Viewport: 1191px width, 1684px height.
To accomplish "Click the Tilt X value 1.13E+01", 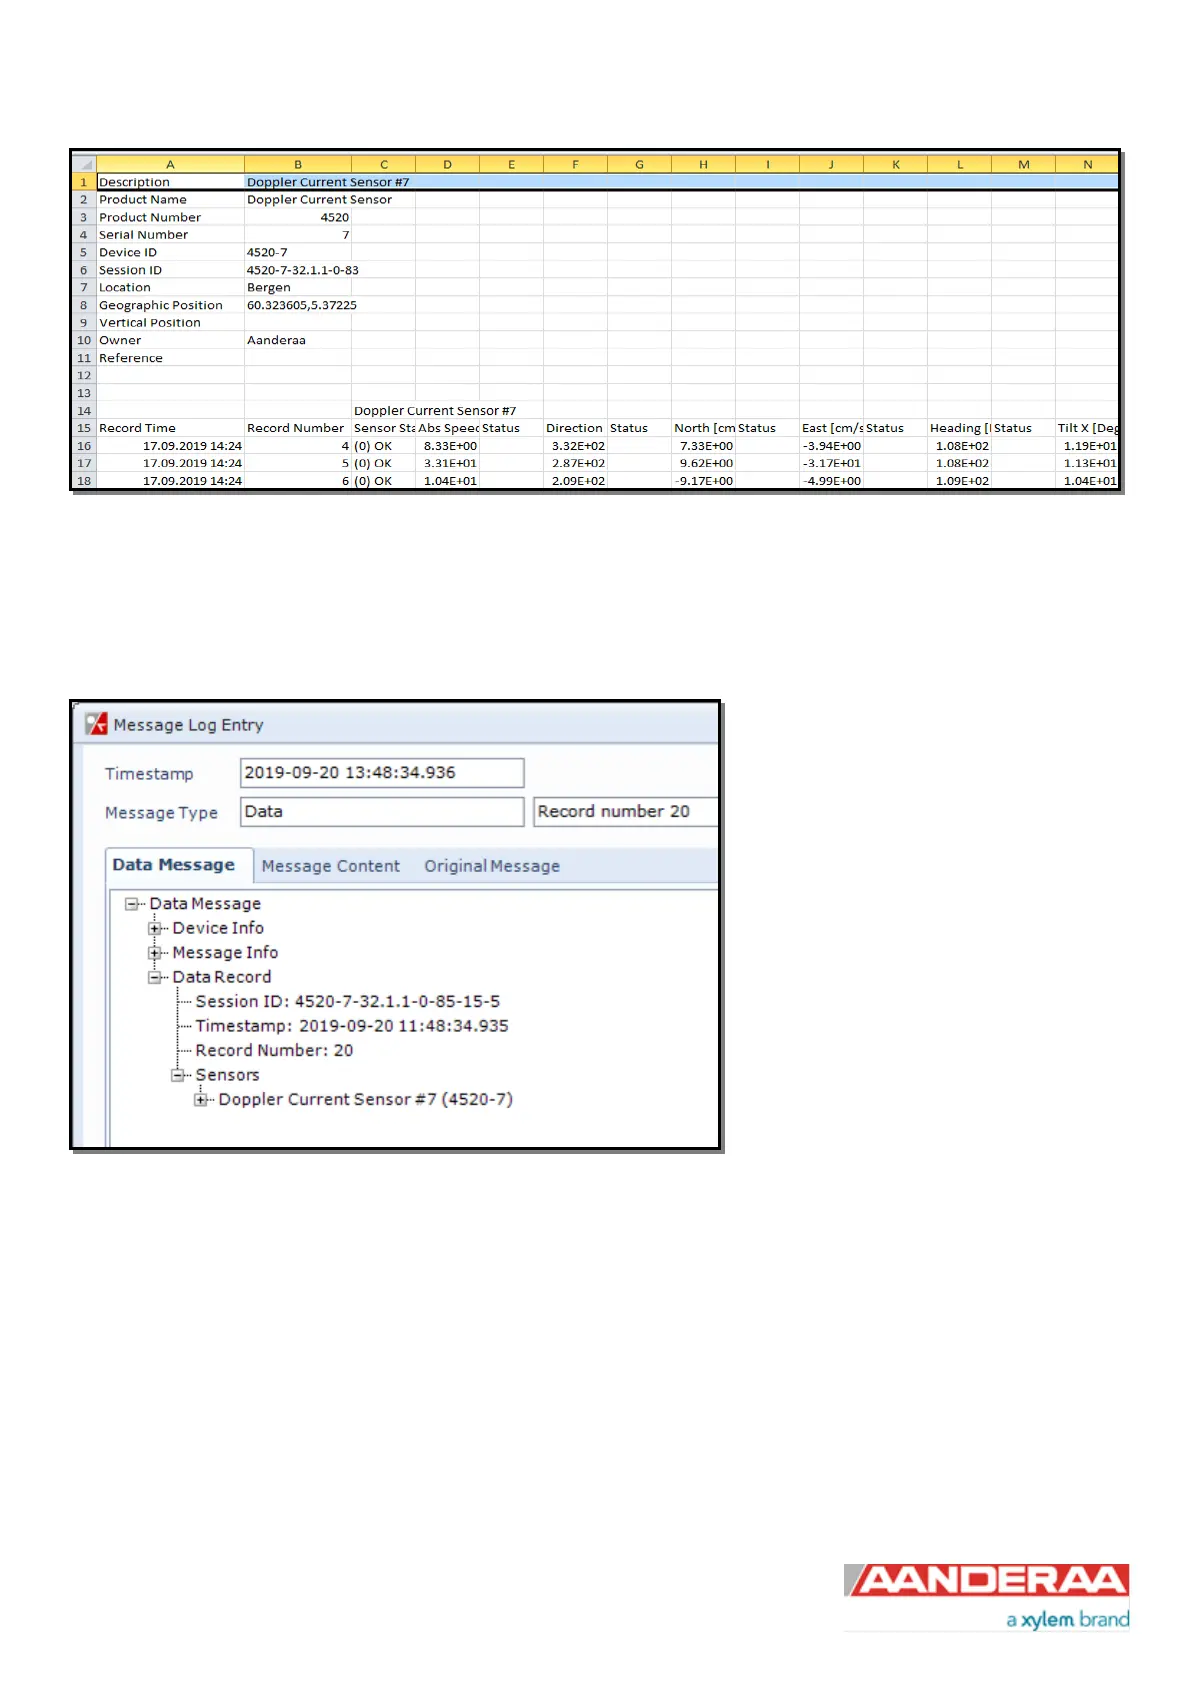I will tap(1087, 463).
